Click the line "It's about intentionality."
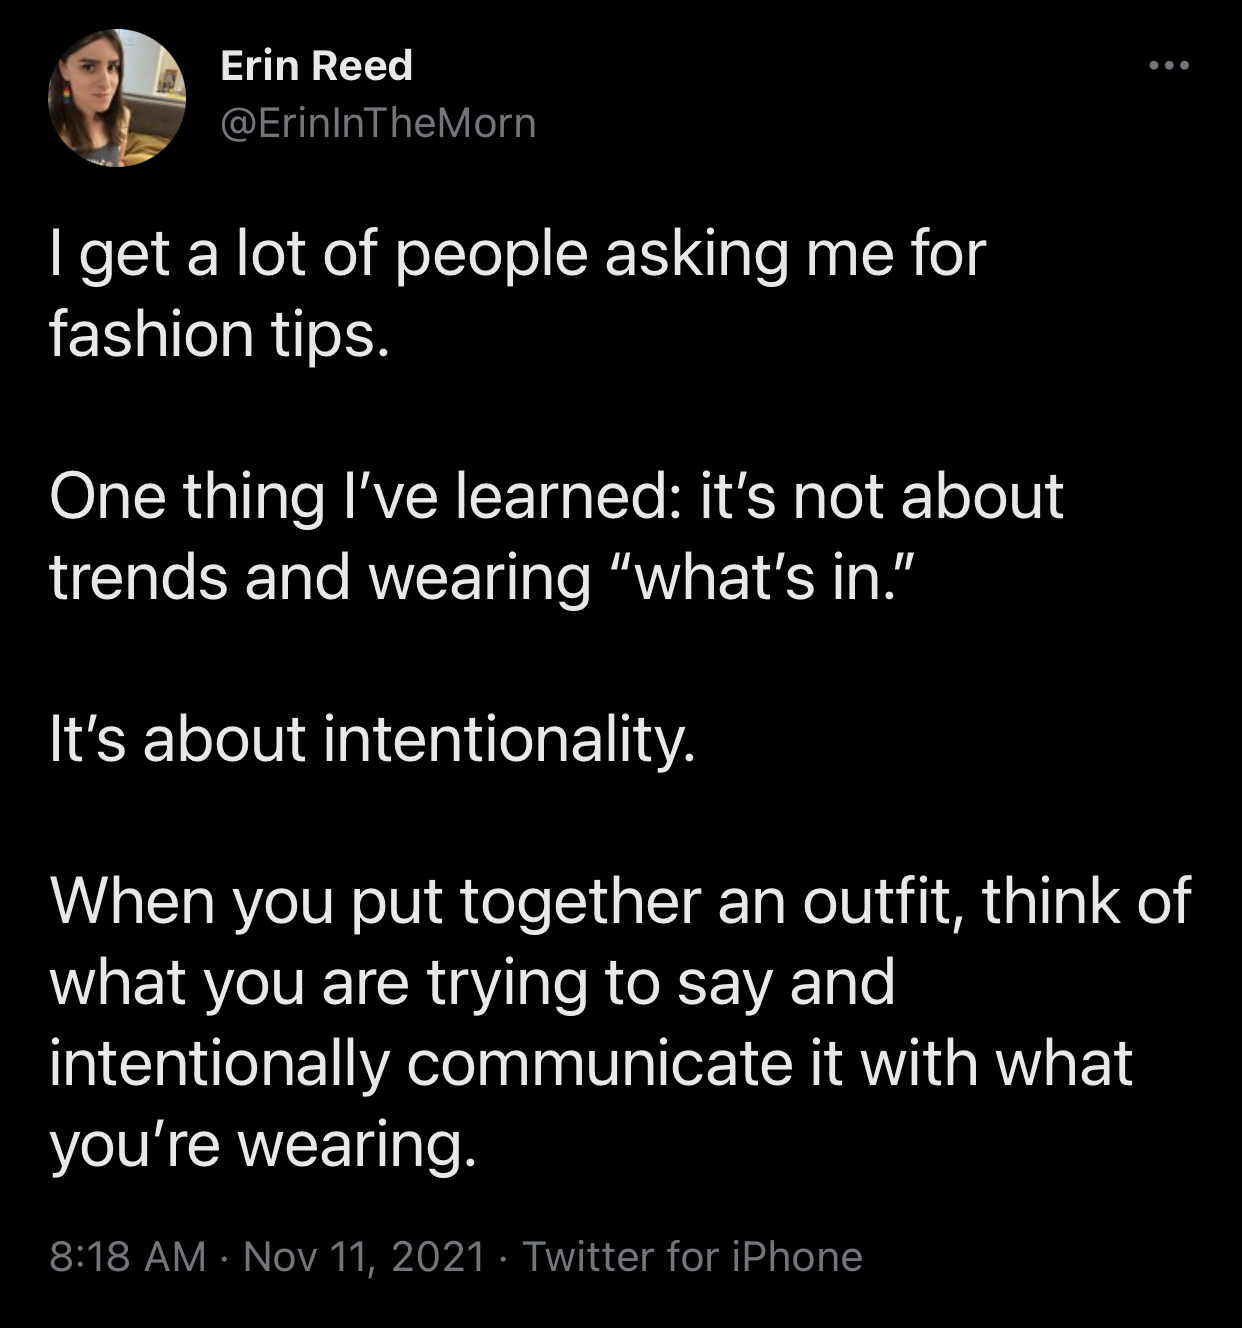This screenshot has height=1328, width=1242. click(x=371, y=739)
